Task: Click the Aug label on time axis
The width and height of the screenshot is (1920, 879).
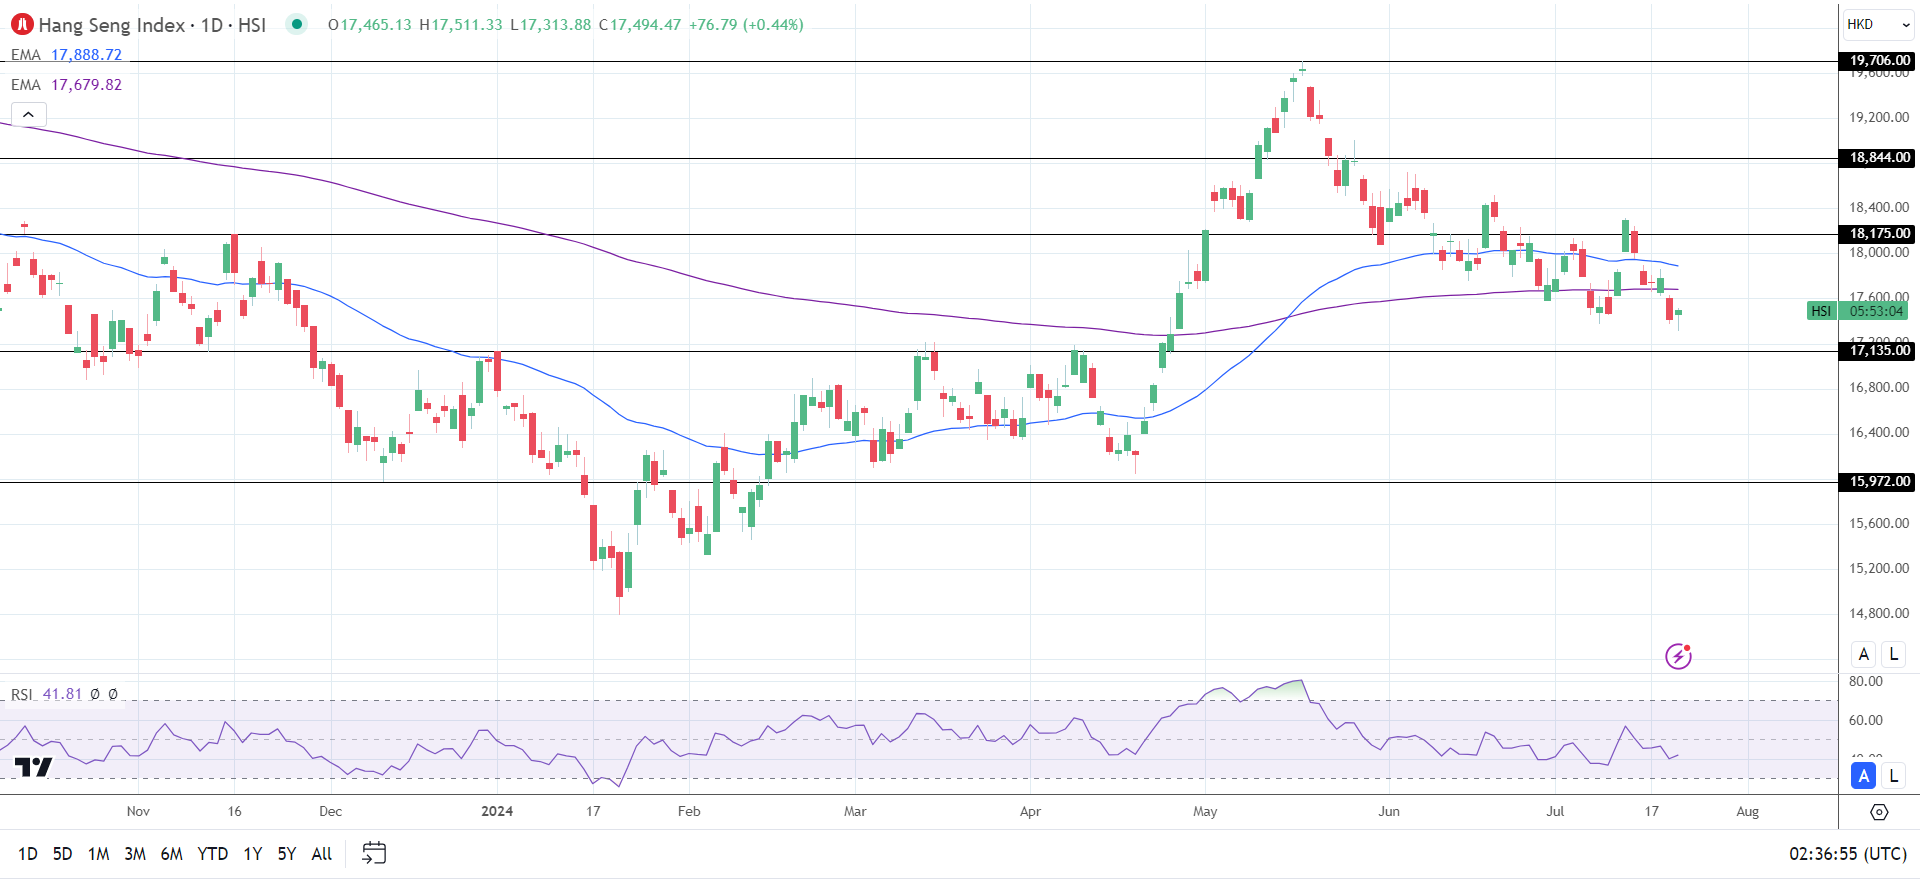Action: (1747, 811)
